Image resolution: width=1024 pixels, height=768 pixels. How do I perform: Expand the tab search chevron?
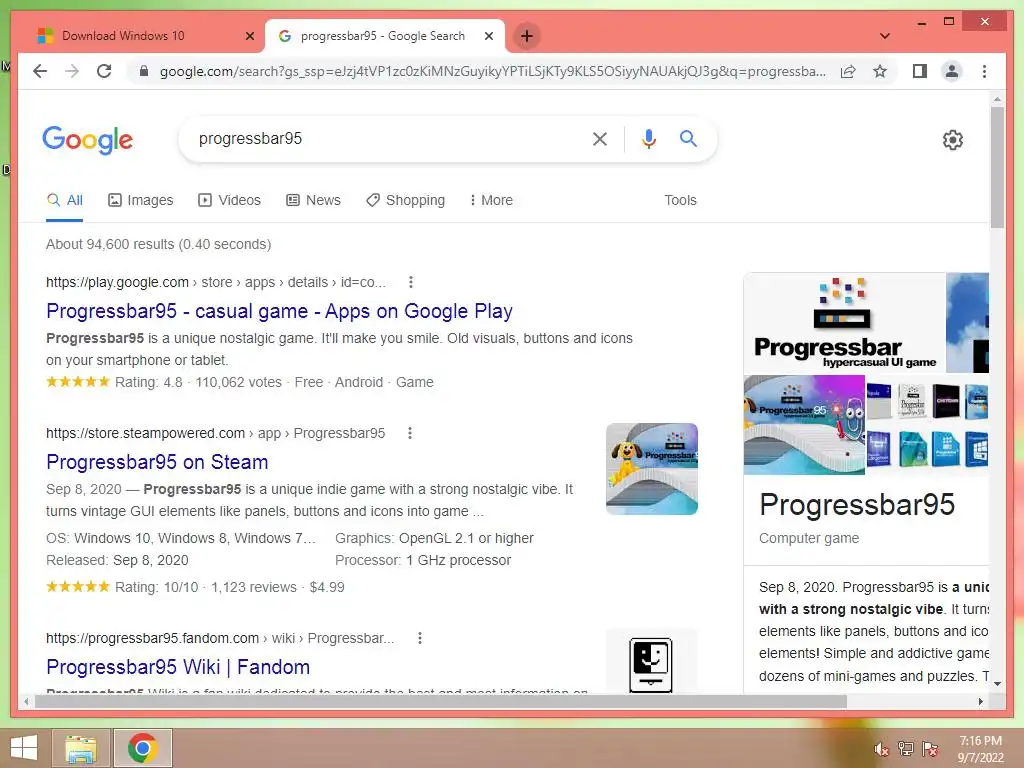tap(885, 36)
